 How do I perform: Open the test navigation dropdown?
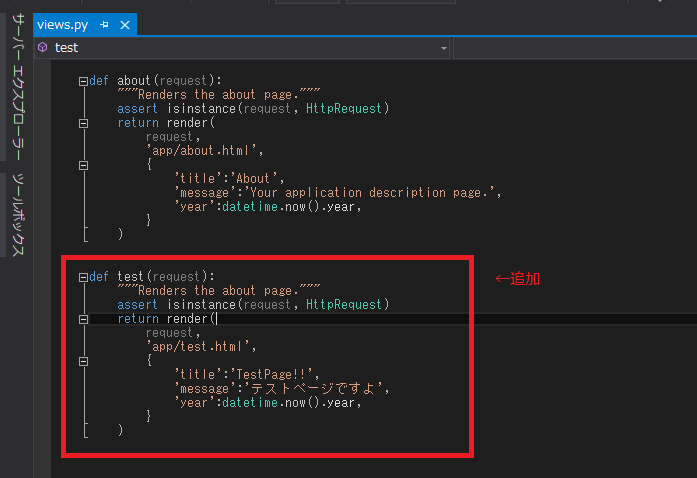pos(443,48)
